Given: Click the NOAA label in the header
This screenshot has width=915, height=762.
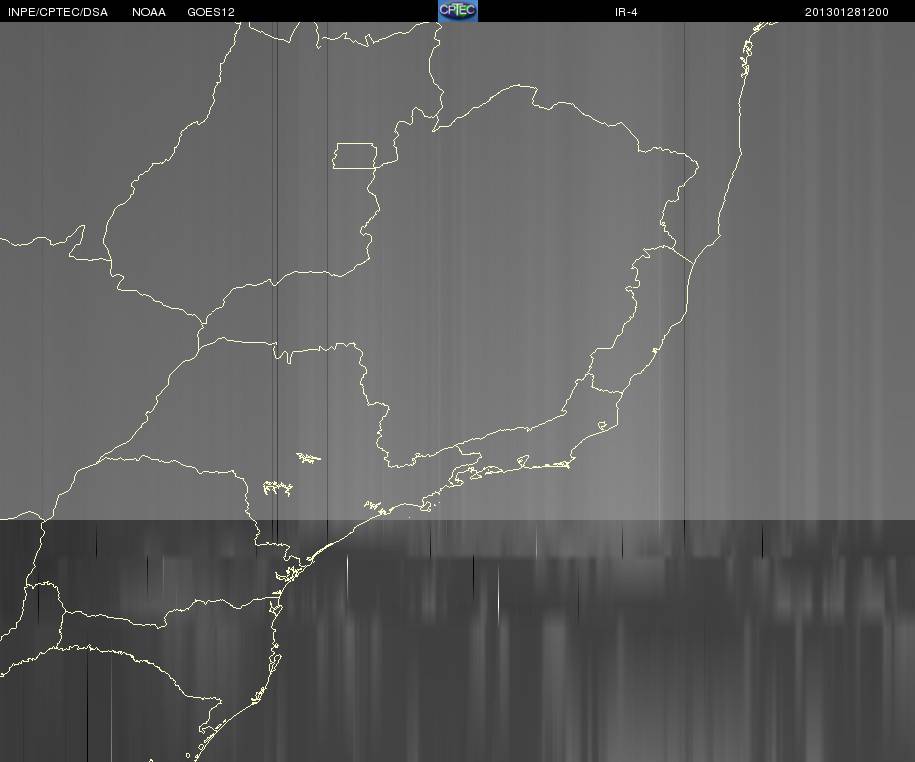Looking at the screenshot, I should 149,12.
